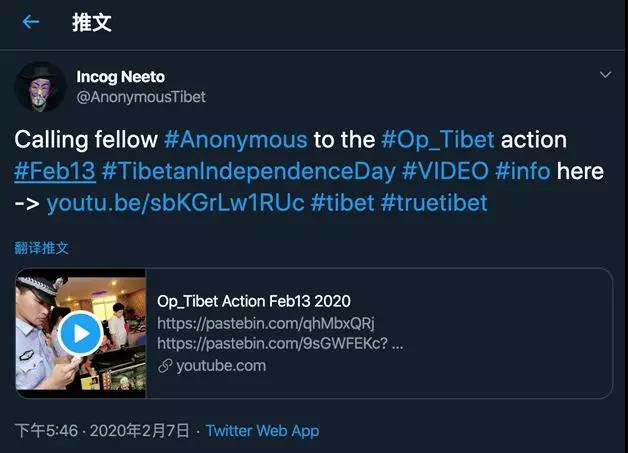Image resolution: width=628 pixels, height=453 pixels.
Task: Open the tweet options chevron menu
Action: point(605,75)
